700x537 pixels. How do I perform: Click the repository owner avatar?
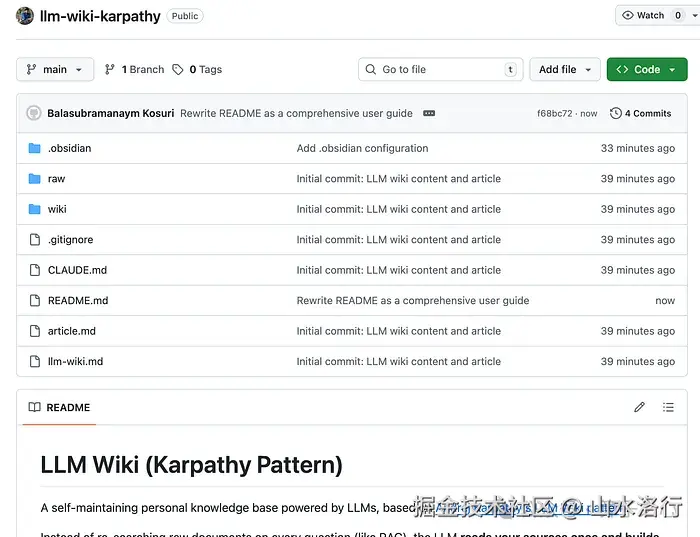25,16
